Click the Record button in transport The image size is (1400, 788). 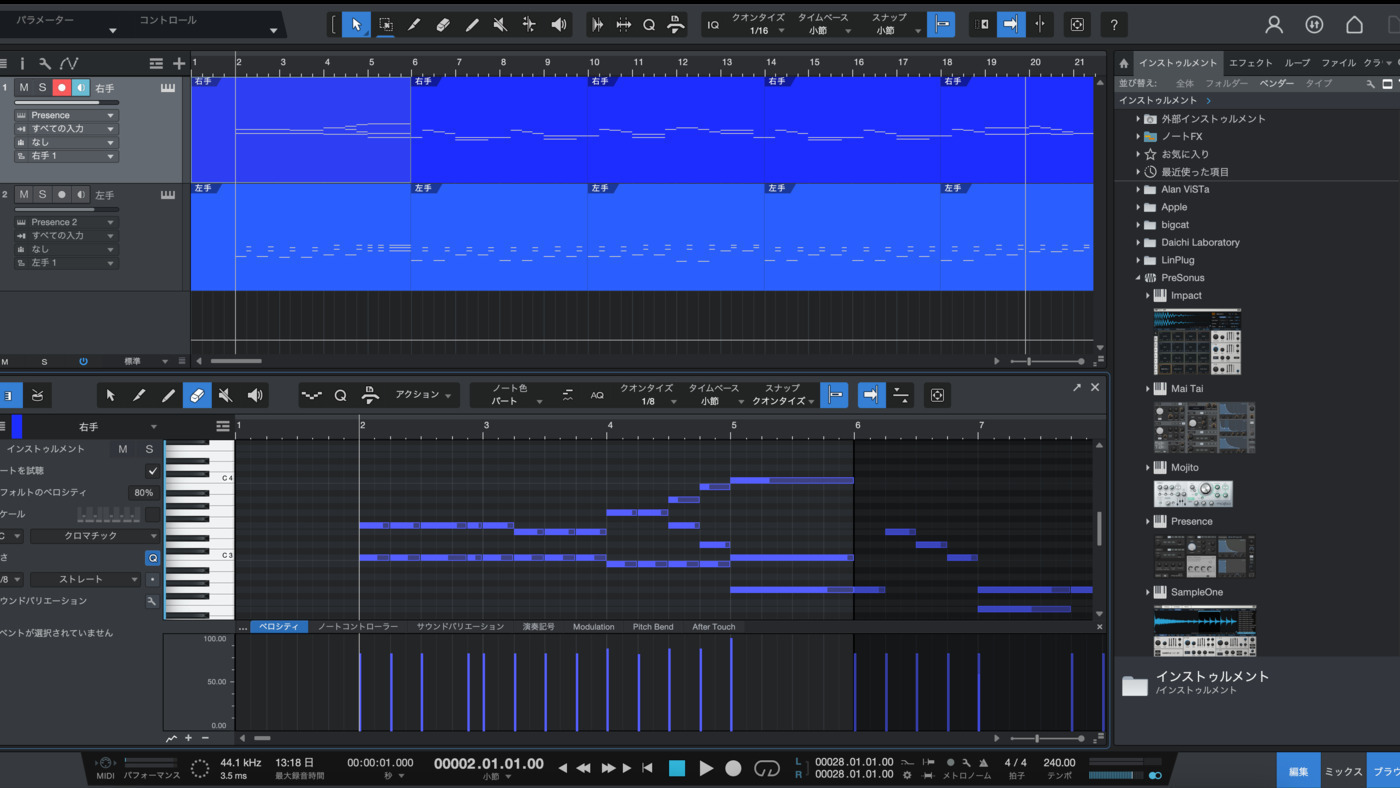733,768
